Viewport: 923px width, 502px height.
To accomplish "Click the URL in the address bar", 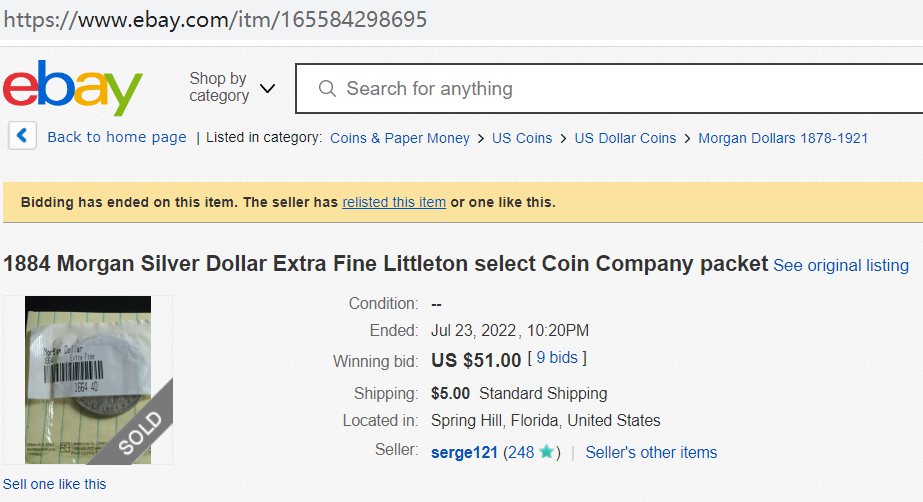I will [215, 19].
